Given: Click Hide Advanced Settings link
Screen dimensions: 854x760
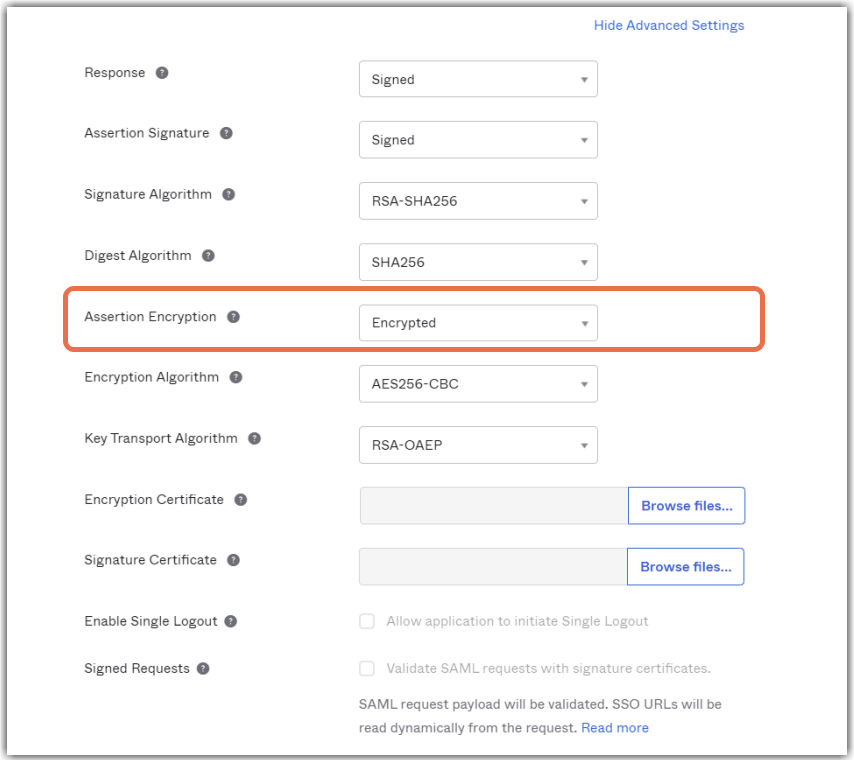Looking at the screenshot, I should pos(669,25).
